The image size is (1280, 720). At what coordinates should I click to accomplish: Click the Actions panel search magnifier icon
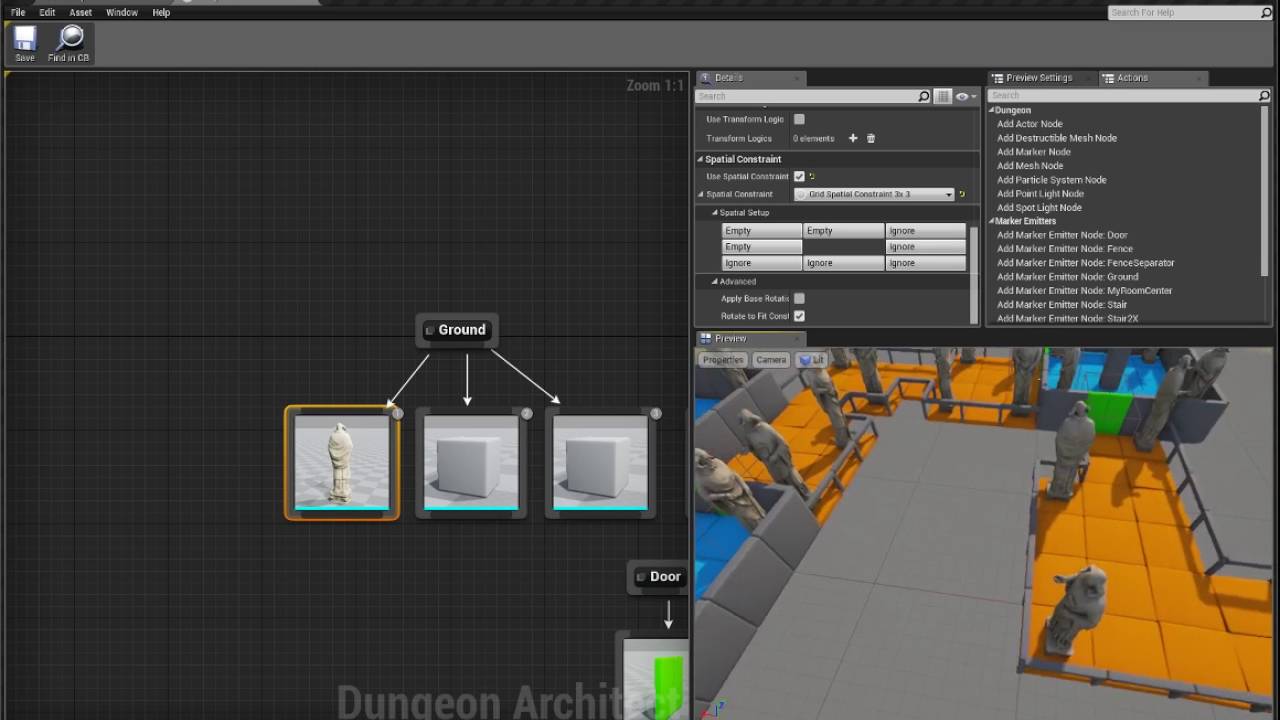1264,96
